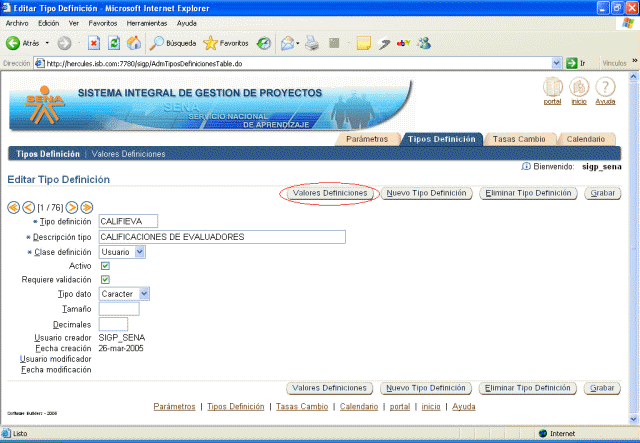Click the Decimales input field
Screen dimensions: 640x443
pos(113,324)
